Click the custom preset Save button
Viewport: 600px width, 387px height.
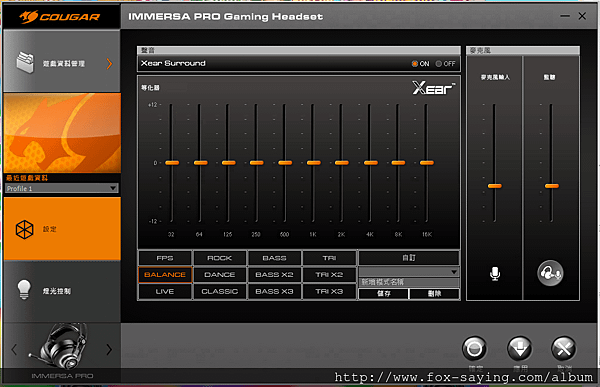pos(383,294)
